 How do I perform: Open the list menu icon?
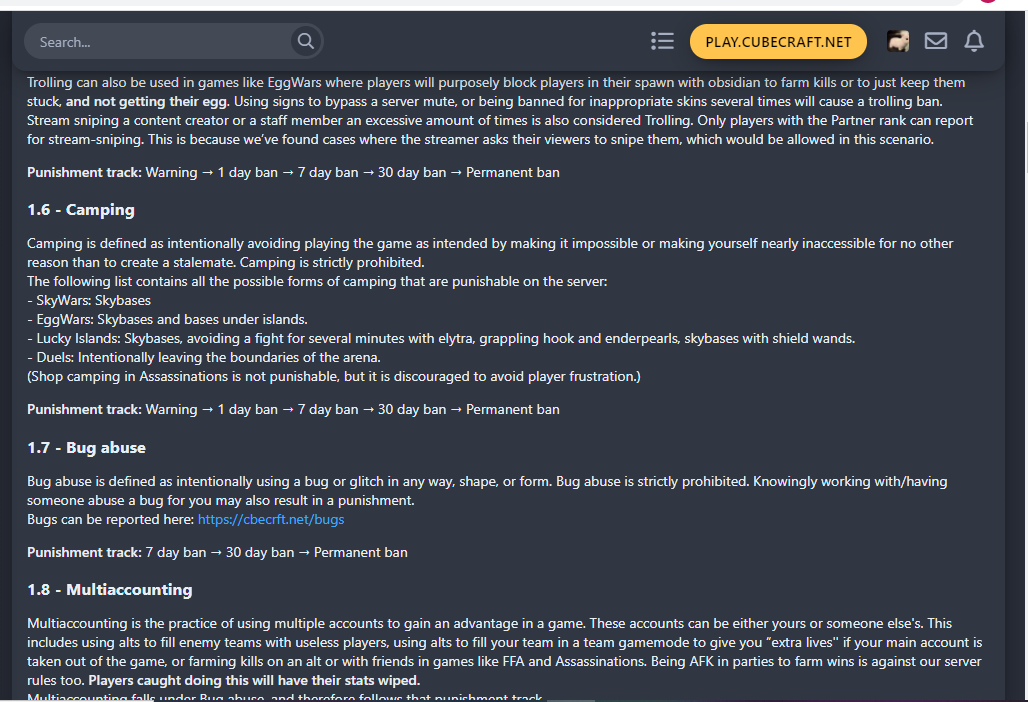(x=662, y=41)
